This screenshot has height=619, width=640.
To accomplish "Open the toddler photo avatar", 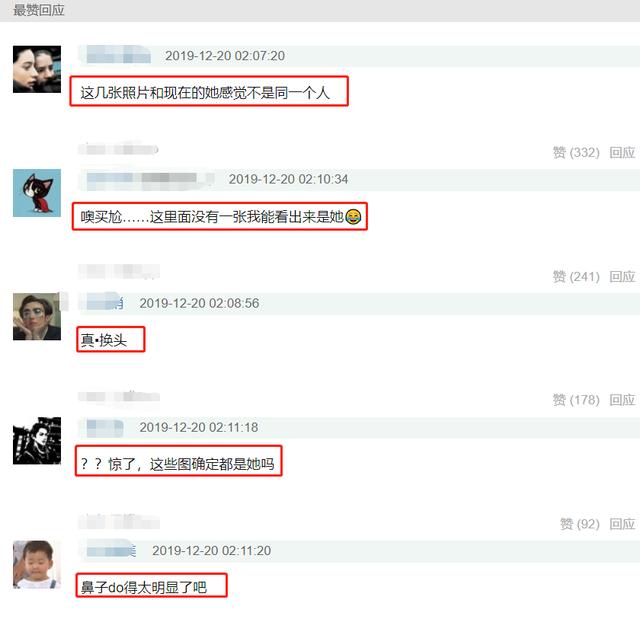I will [x=37, y=564].
